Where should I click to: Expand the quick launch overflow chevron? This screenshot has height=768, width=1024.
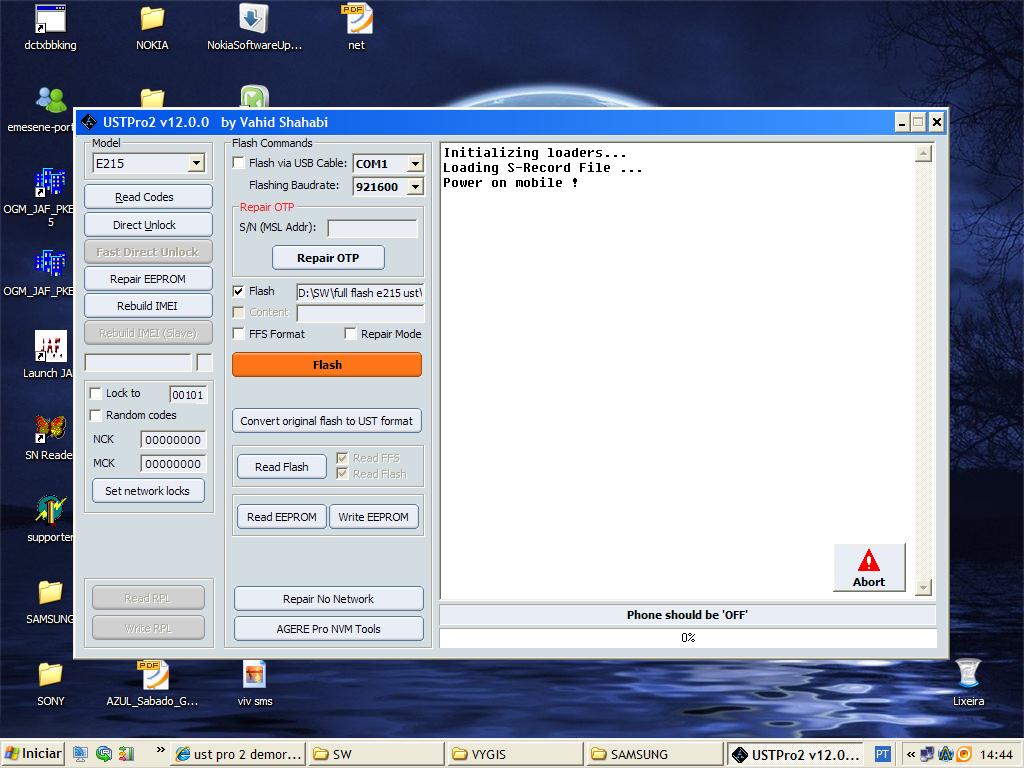[x=160, y=750]
